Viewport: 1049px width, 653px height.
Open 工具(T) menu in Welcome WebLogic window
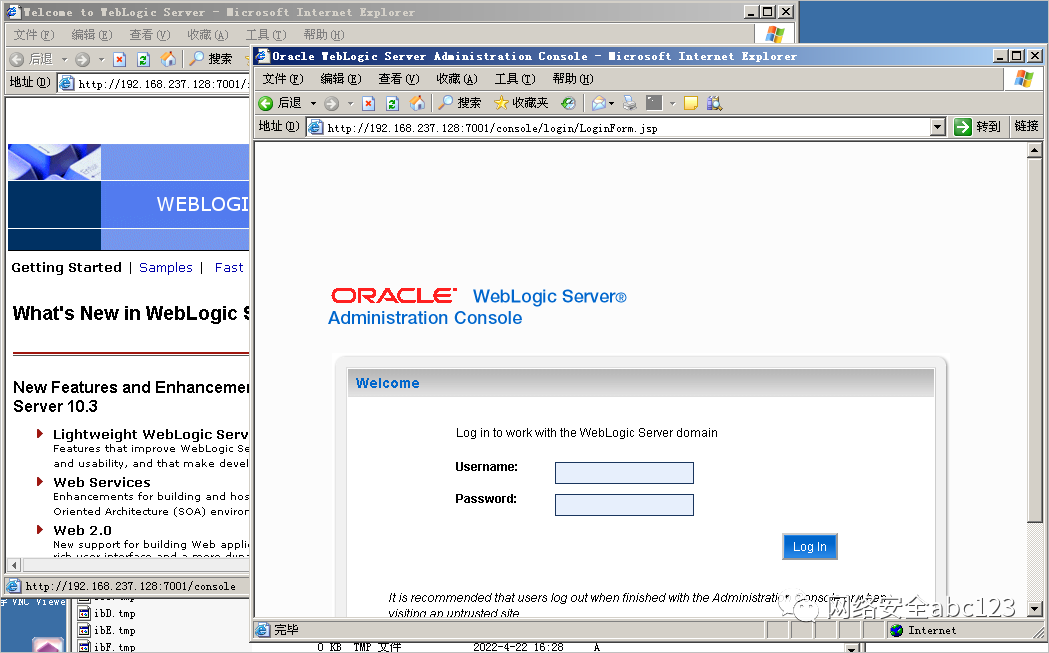tap(266, 35)
